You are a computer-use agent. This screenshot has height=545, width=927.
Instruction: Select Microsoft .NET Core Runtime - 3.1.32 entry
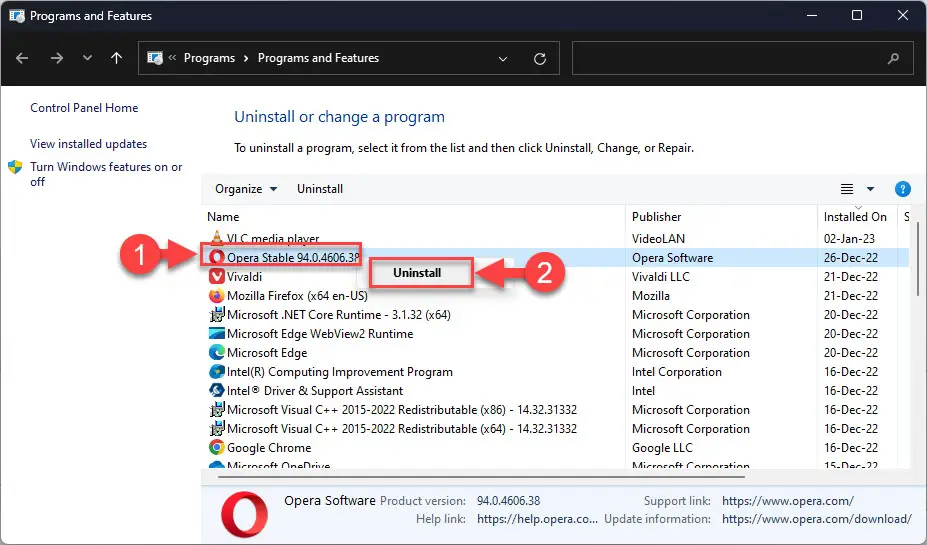point(339,314)
